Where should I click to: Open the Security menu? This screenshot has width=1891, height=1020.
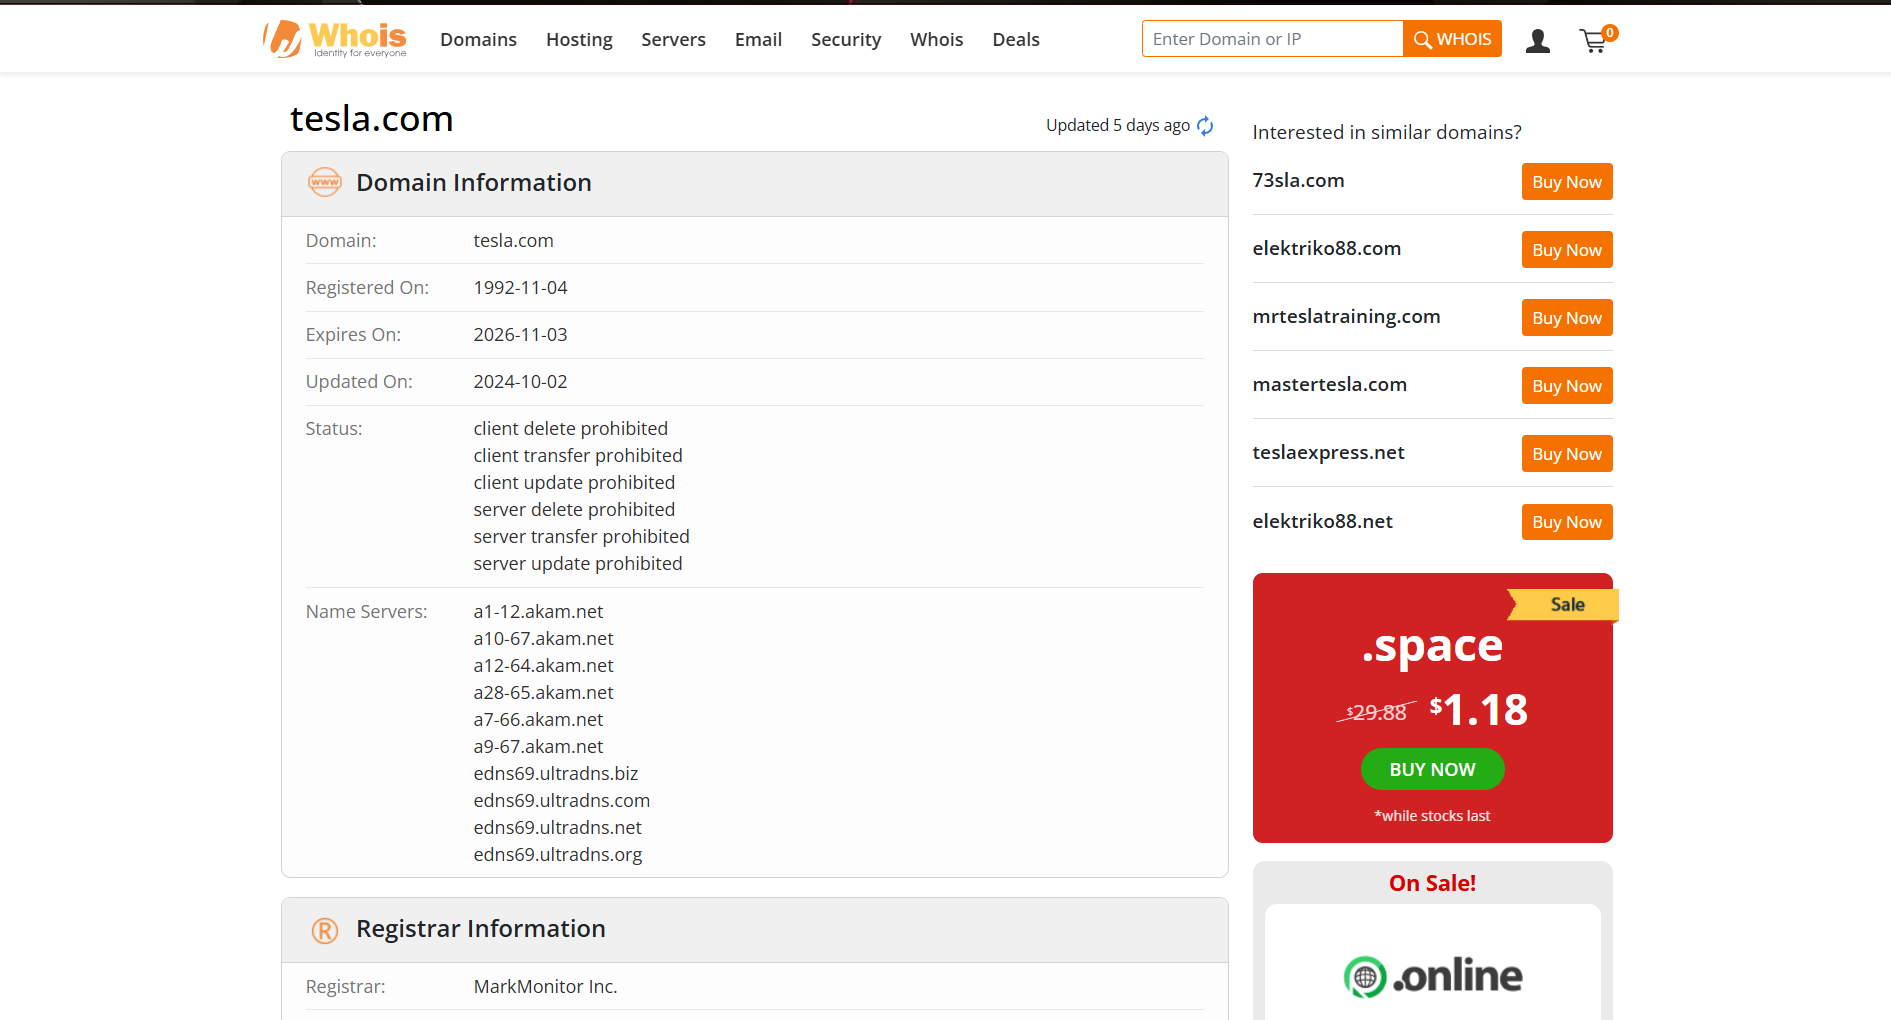[x=845, y=40]
